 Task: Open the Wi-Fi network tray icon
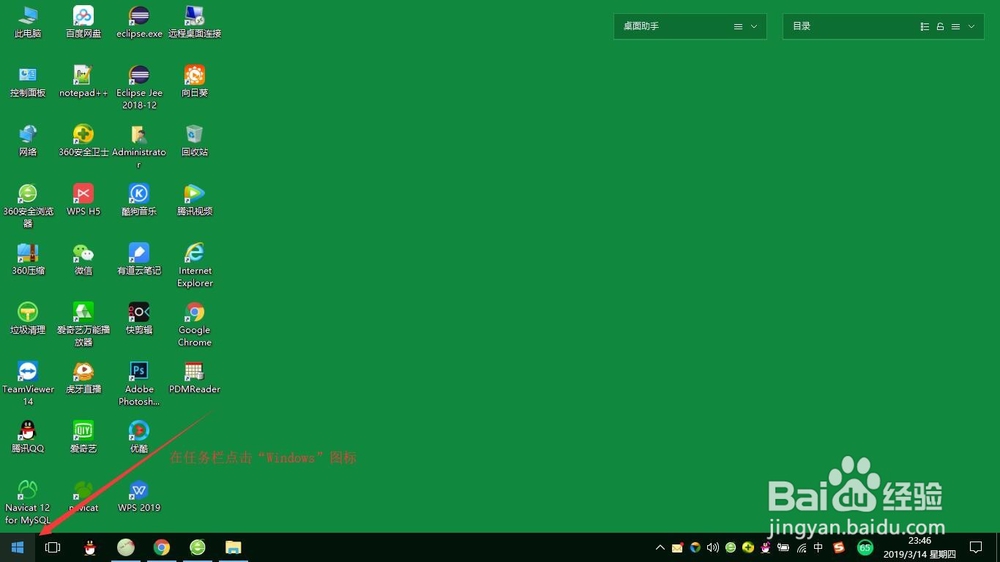pos(802,547)
